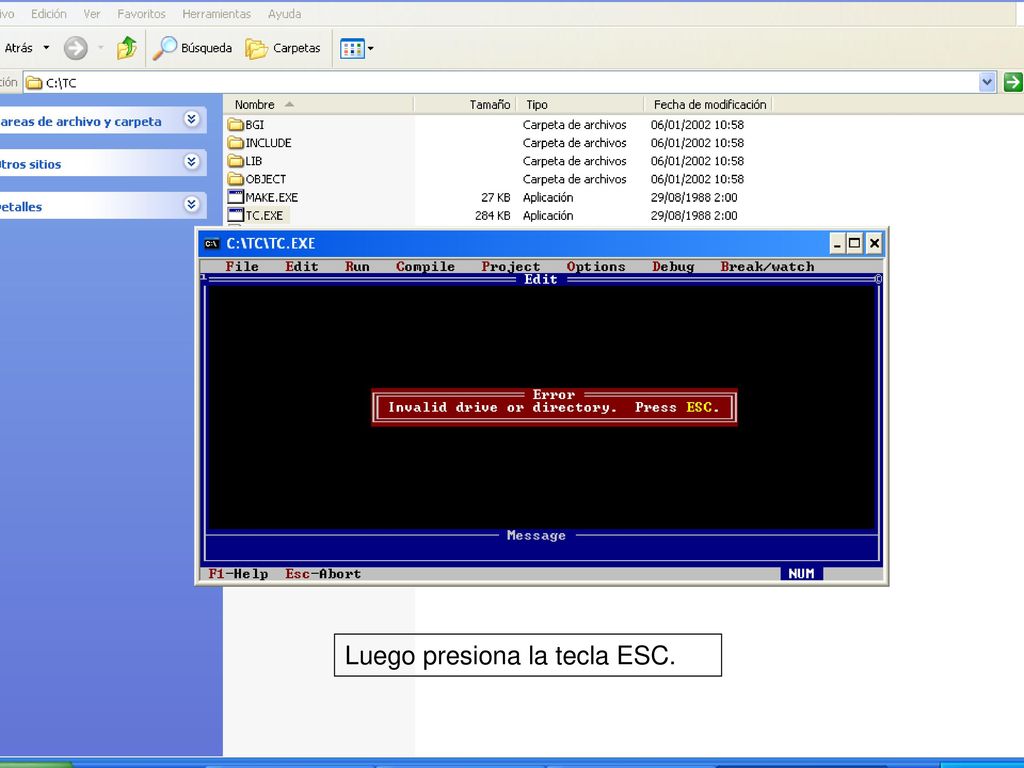Click the address bar showing C:\TC
1024x768 pixels.
pos(502,83)
